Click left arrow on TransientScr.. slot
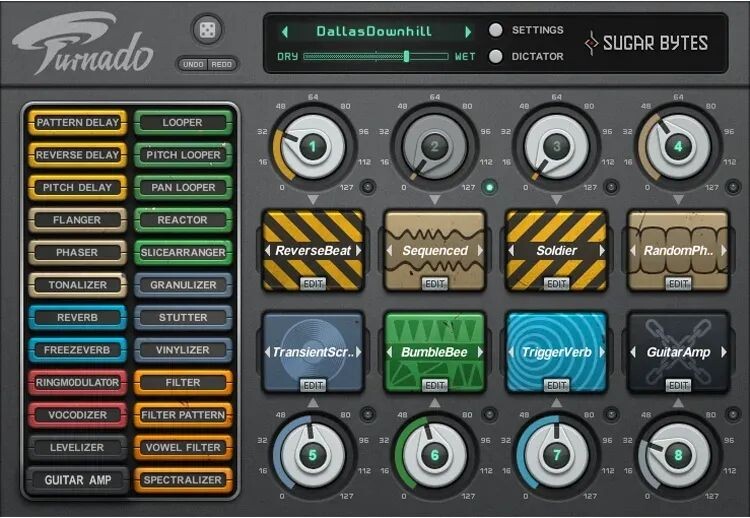 268,352
